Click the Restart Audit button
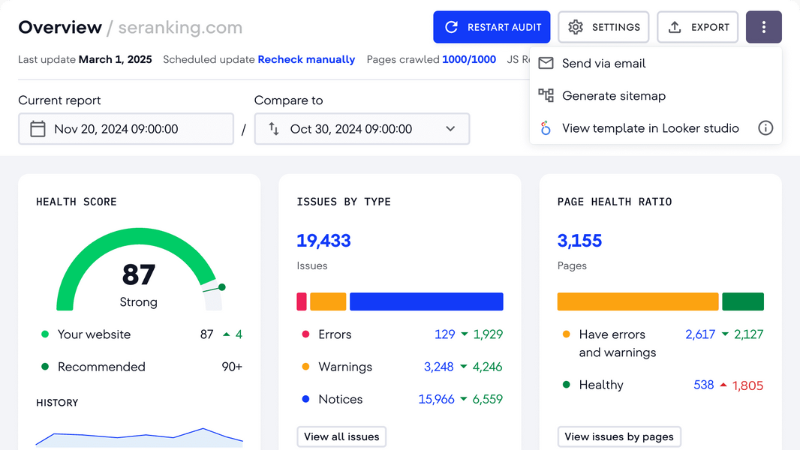 491,27
